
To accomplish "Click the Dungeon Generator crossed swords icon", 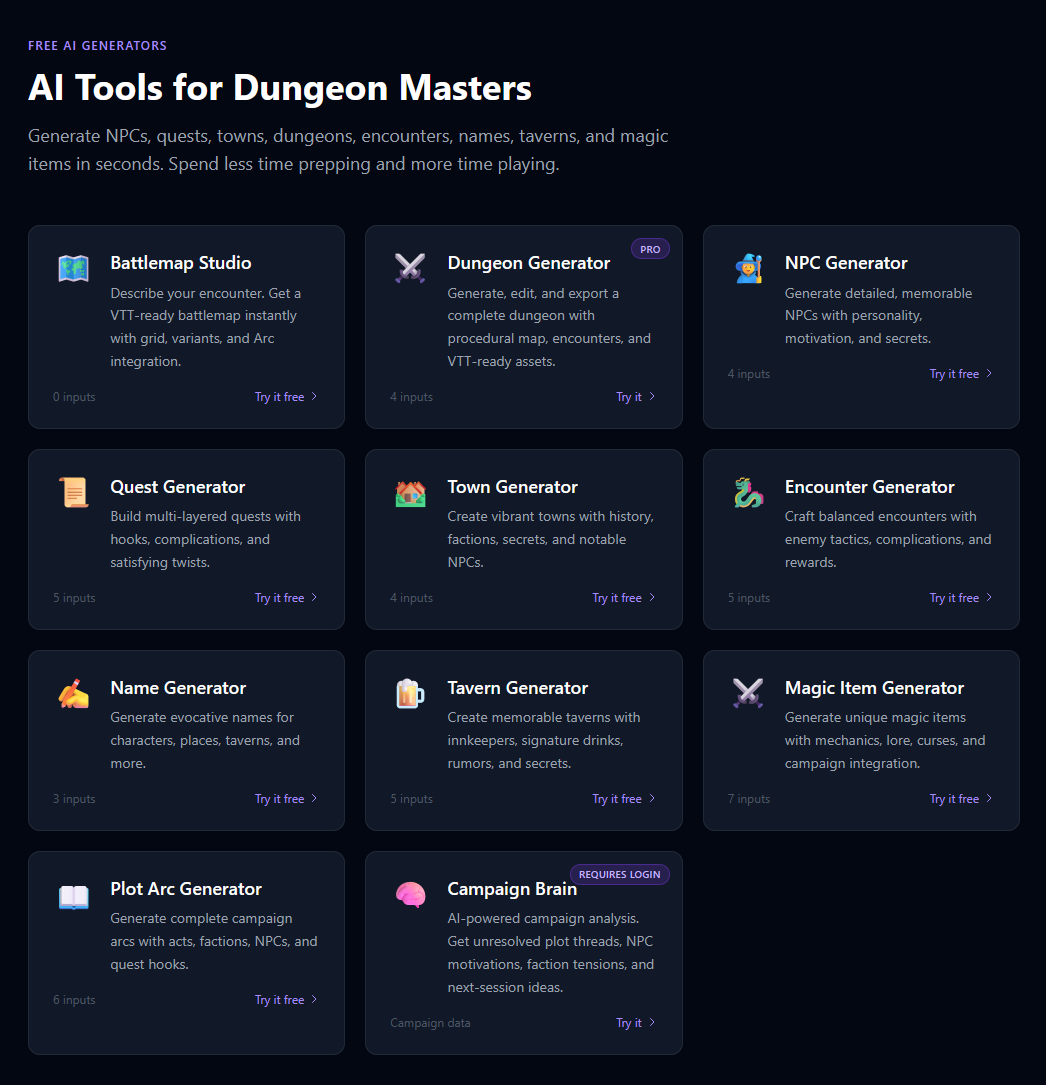I will (410, 268).
